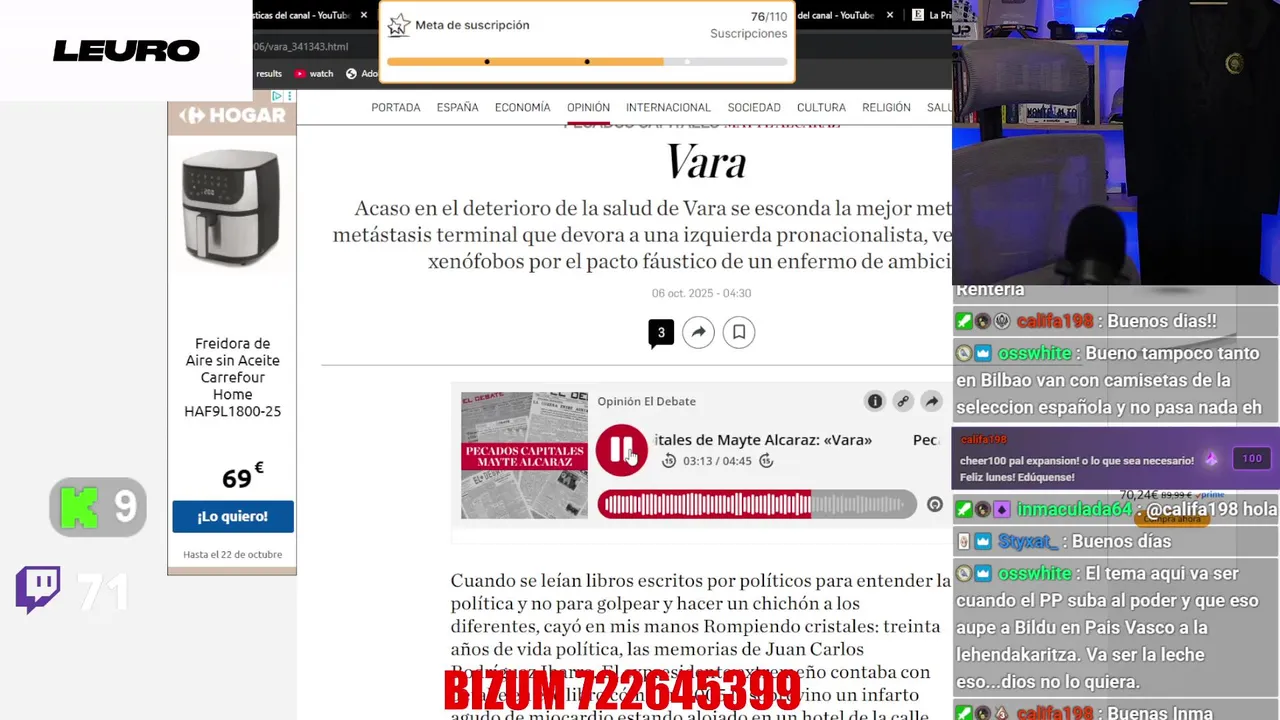The width and height of the screenshot is (1280, 720).
Task: Open the RELIGIÓN section
Action: coord(886,107)
